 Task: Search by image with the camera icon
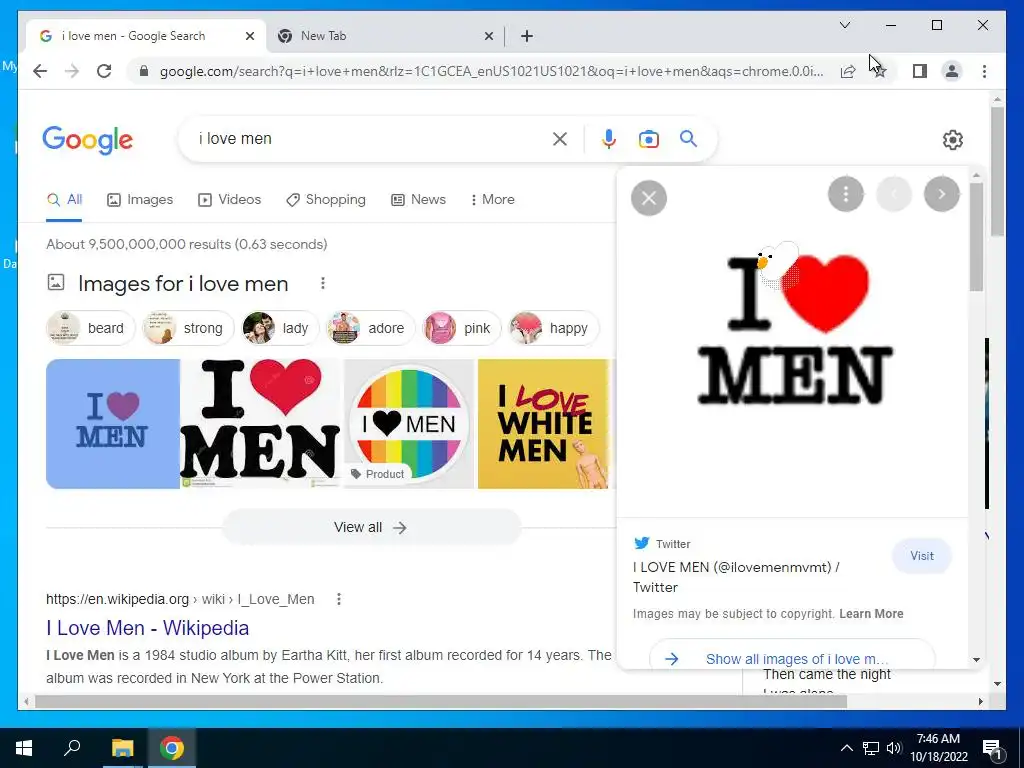click(x=648, y=139)
